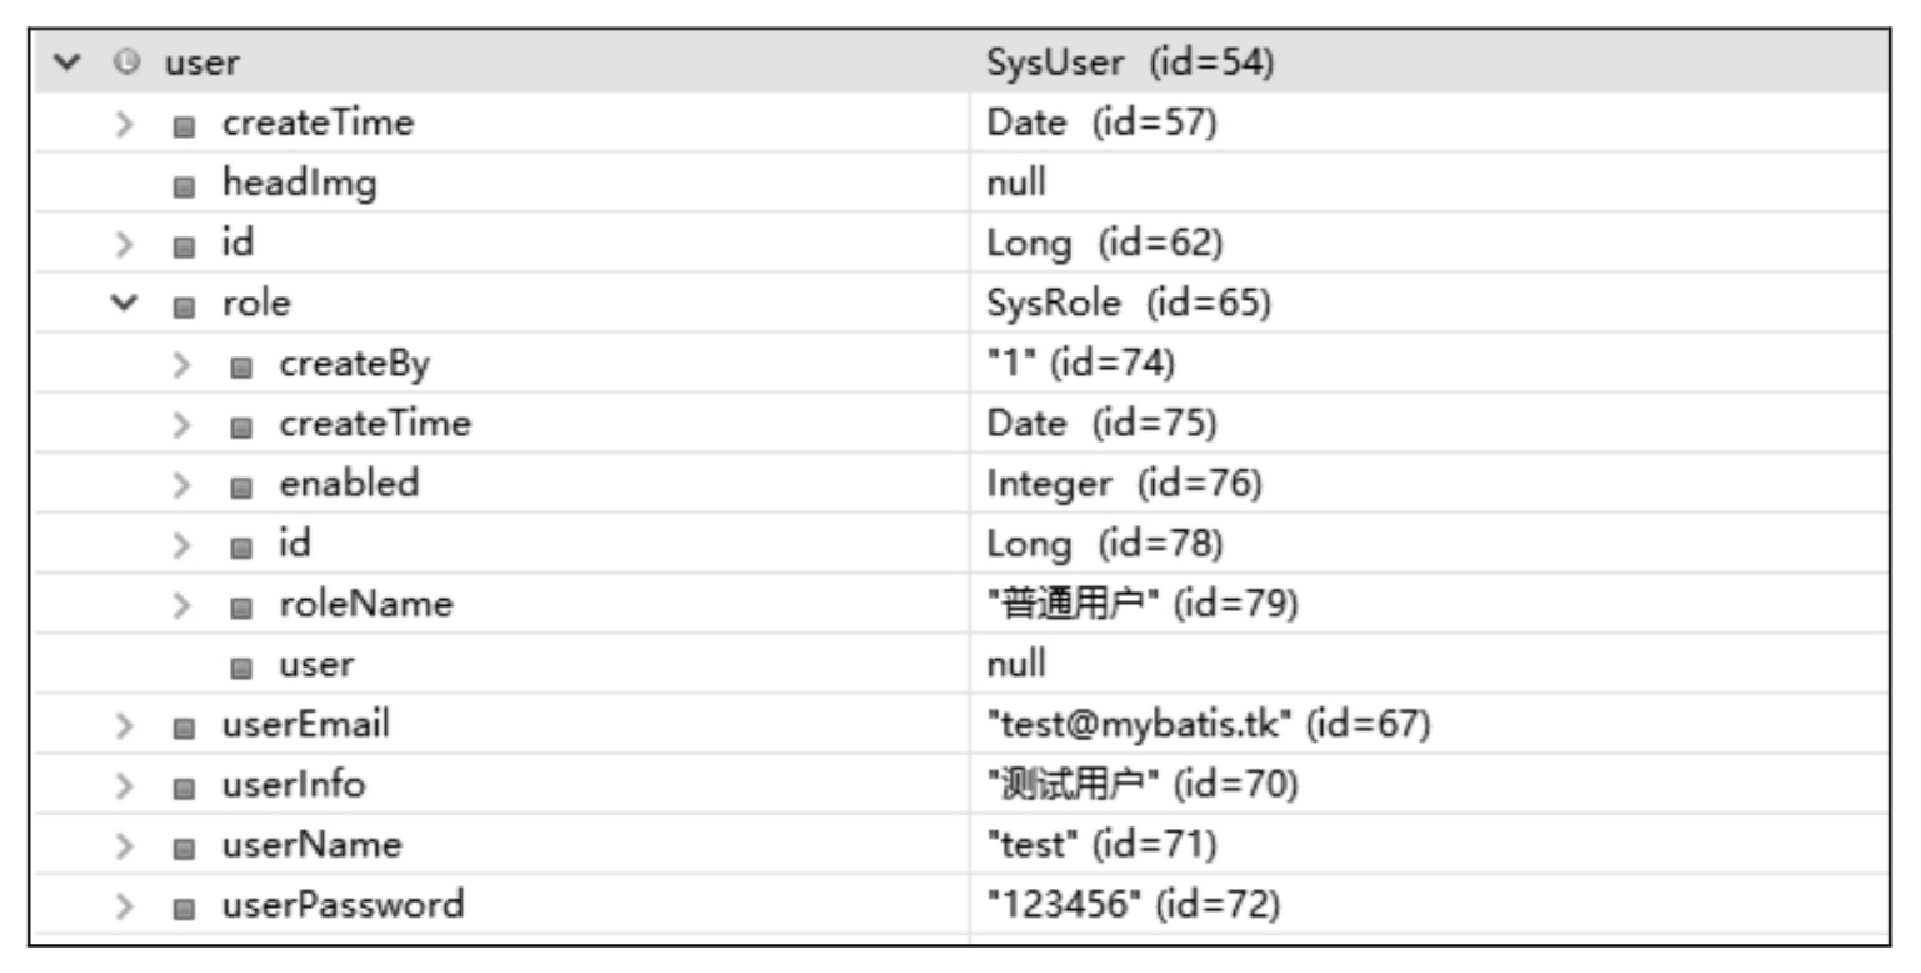Click the field icon beside userPassword
Viewport: 1921px width, 973px height.
click(x=184, y=909)
